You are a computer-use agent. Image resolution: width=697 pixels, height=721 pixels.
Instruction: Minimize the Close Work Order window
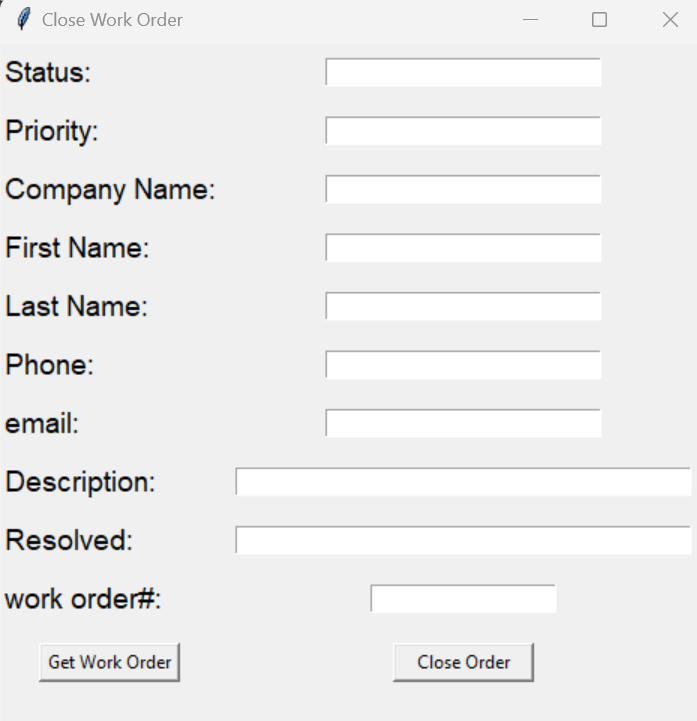530,20
